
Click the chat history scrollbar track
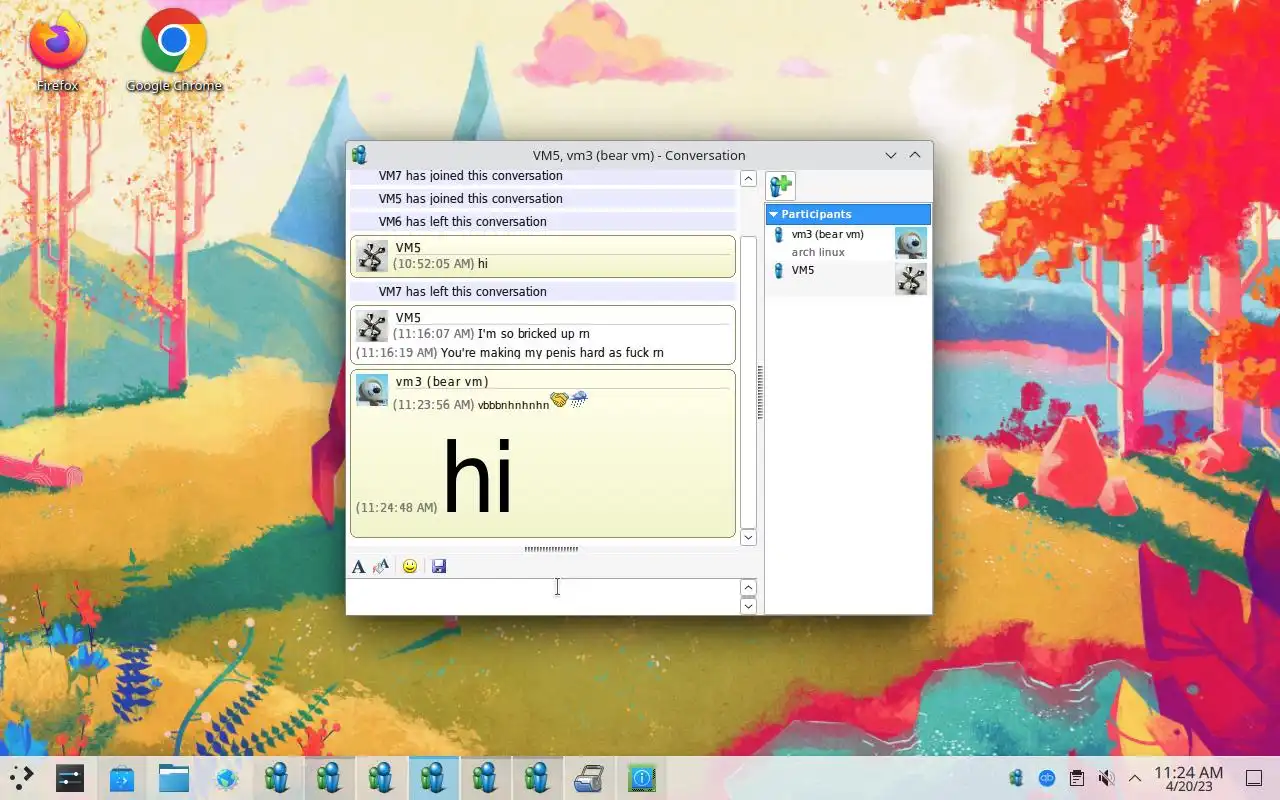pos(748,358)
